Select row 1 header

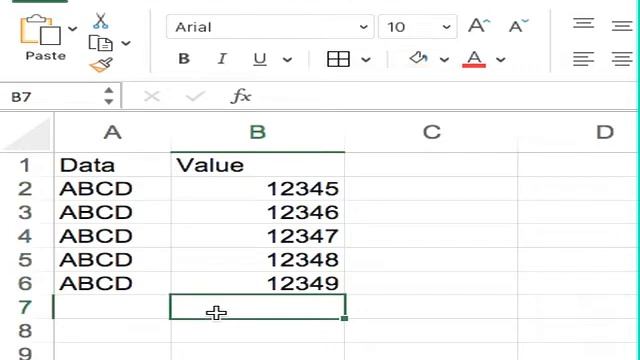pyautogui.click(x=26, y=165)
